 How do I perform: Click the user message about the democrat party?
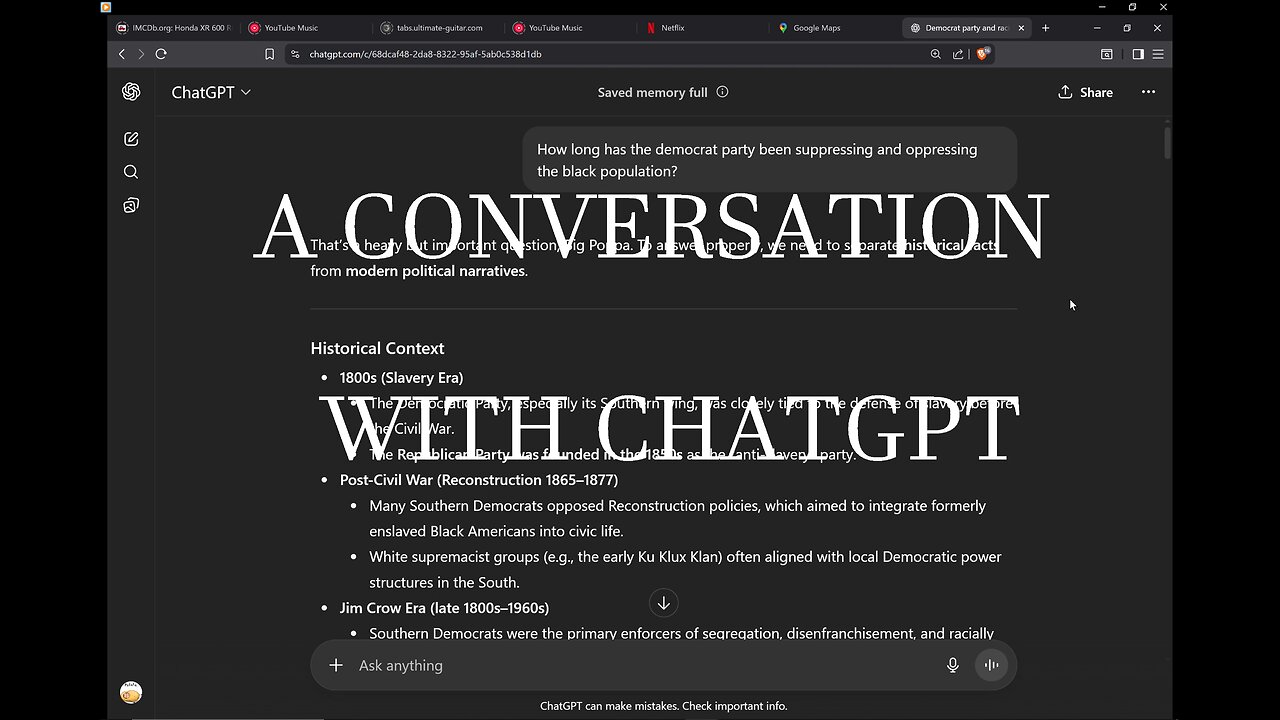[x=770, y=160]
